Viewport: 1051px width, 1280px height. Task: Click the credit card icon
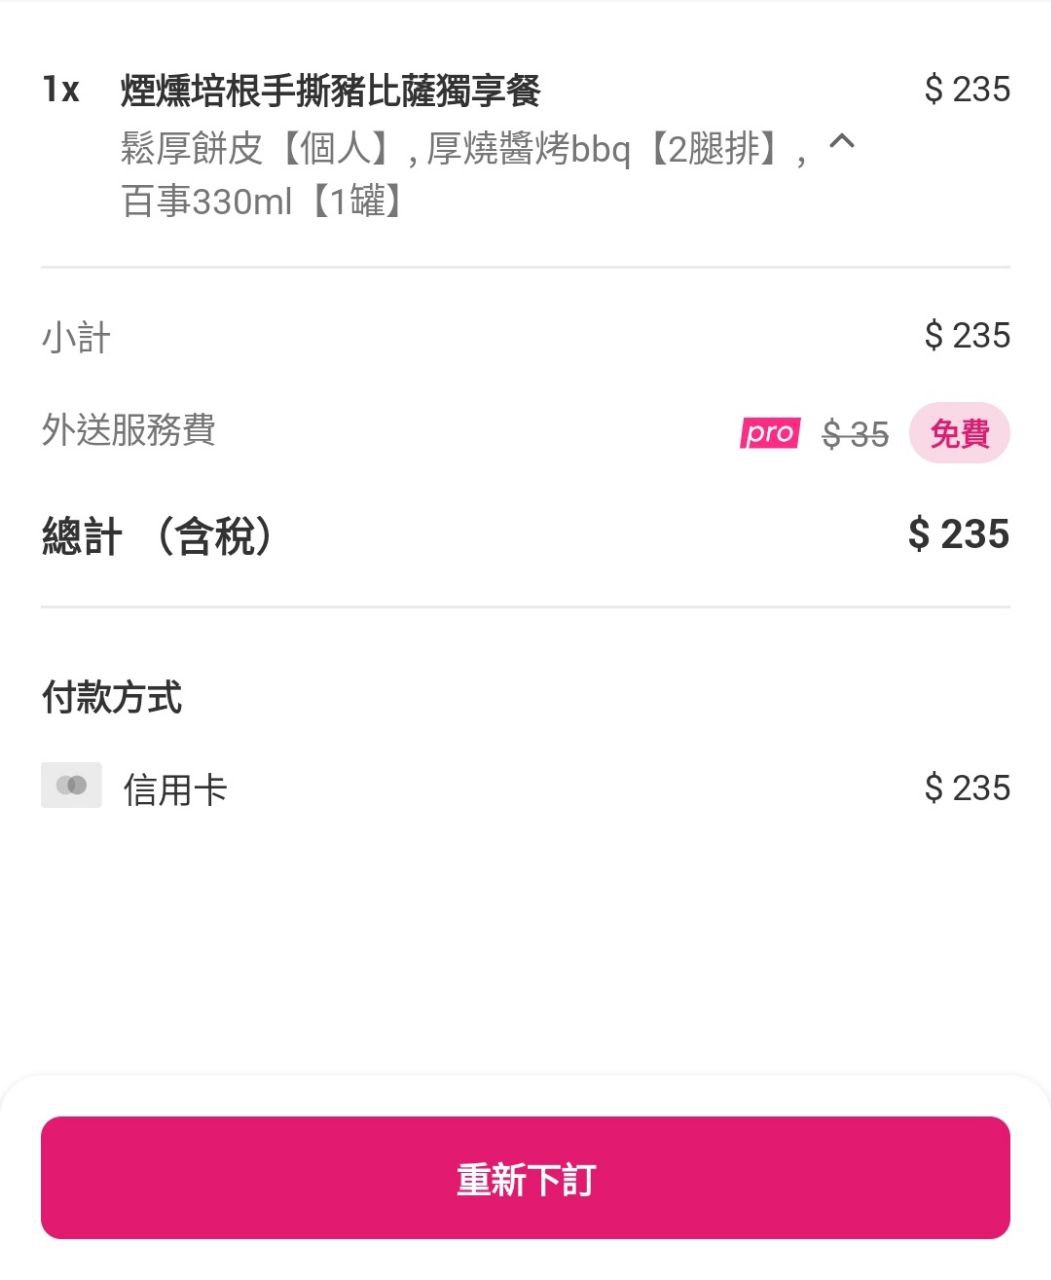[x=71, y=785]
